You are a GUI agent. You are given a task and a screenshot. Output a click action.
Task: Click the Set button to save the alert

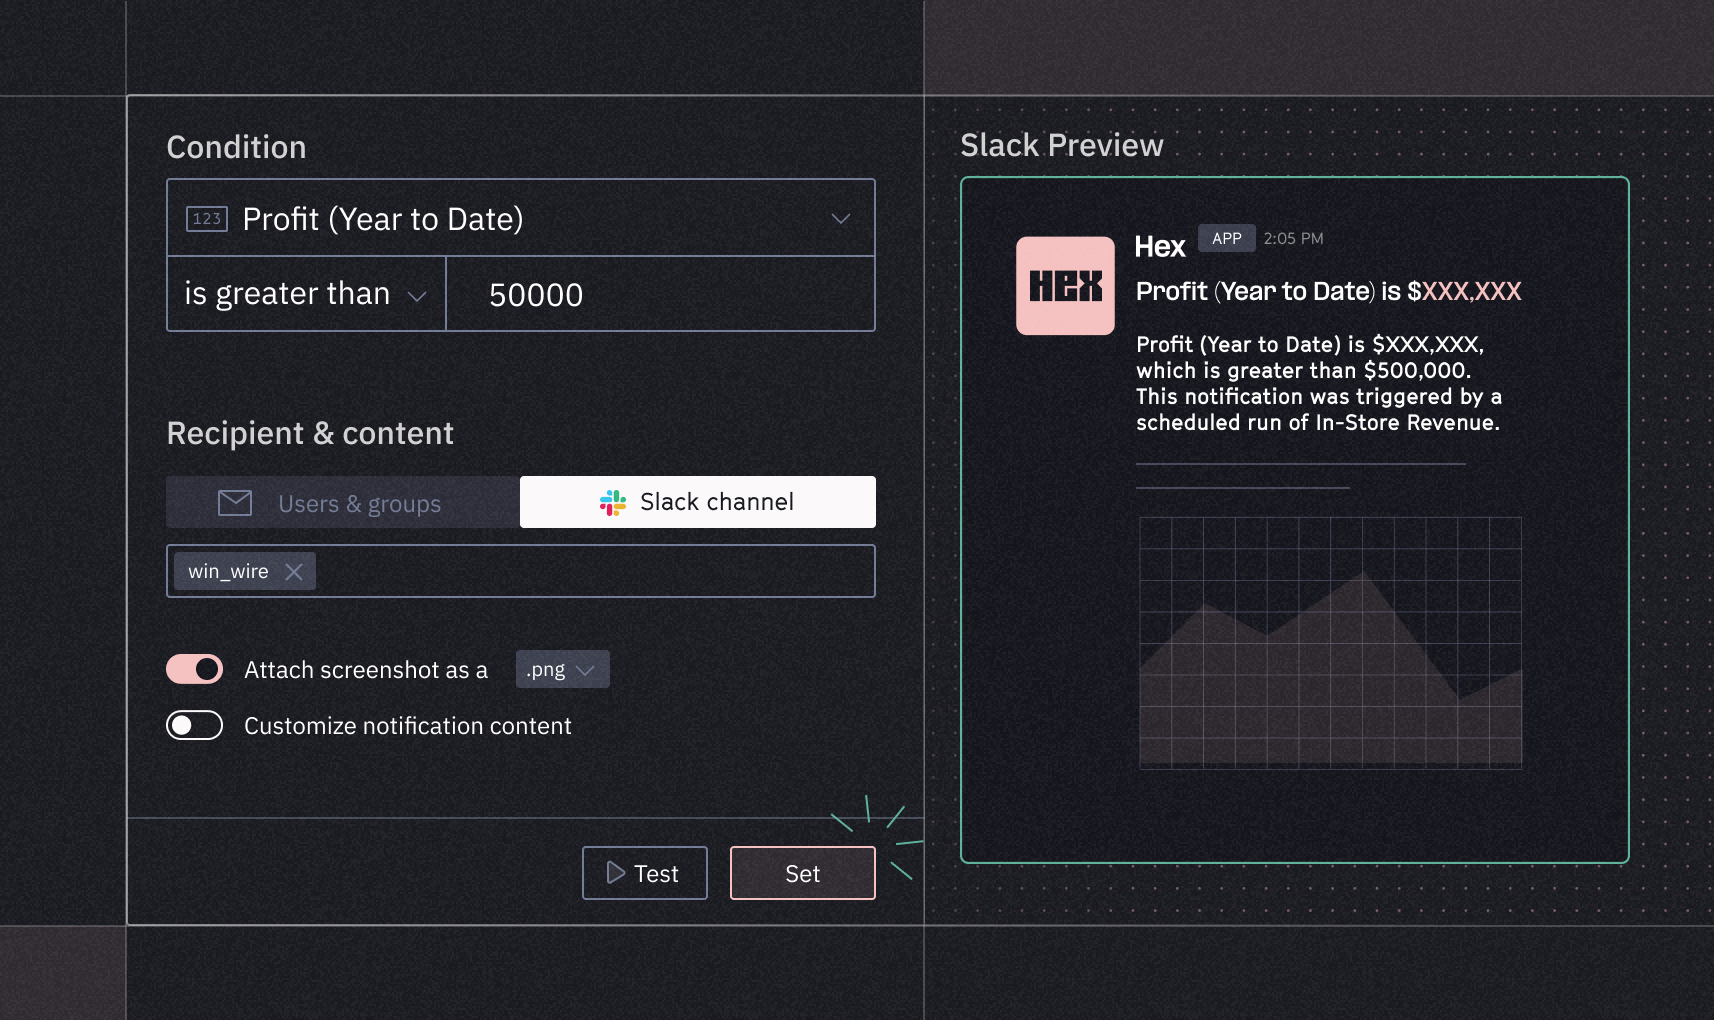(x=802, y=873)
